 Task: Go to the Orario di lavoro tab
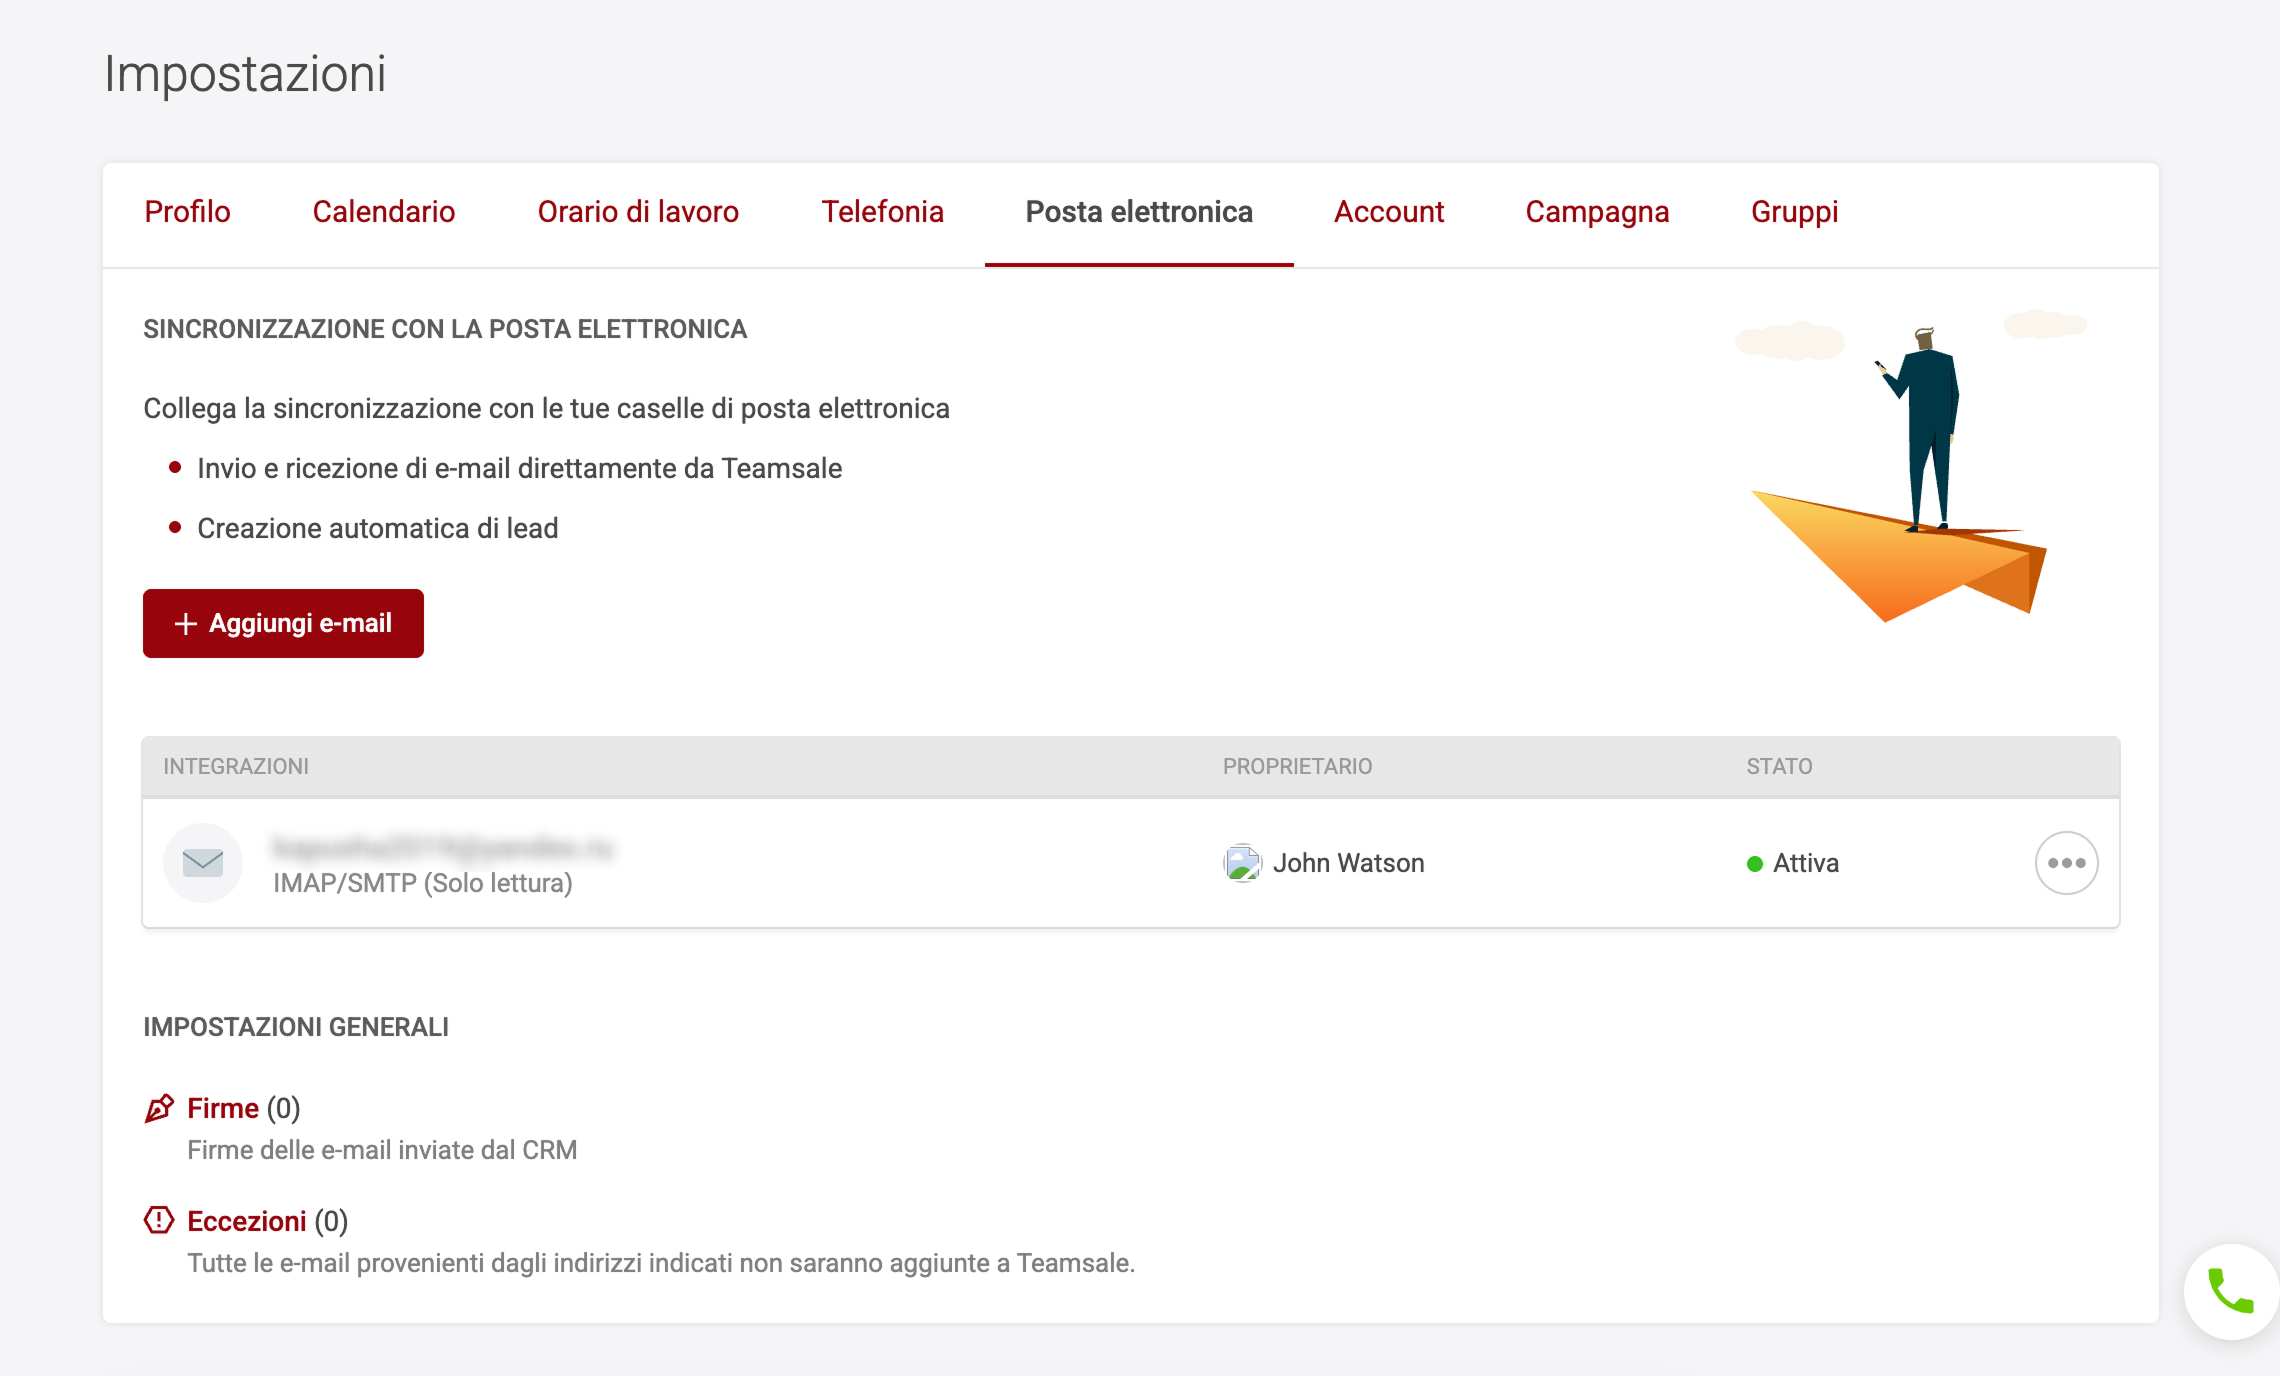(x=638, y=212)
